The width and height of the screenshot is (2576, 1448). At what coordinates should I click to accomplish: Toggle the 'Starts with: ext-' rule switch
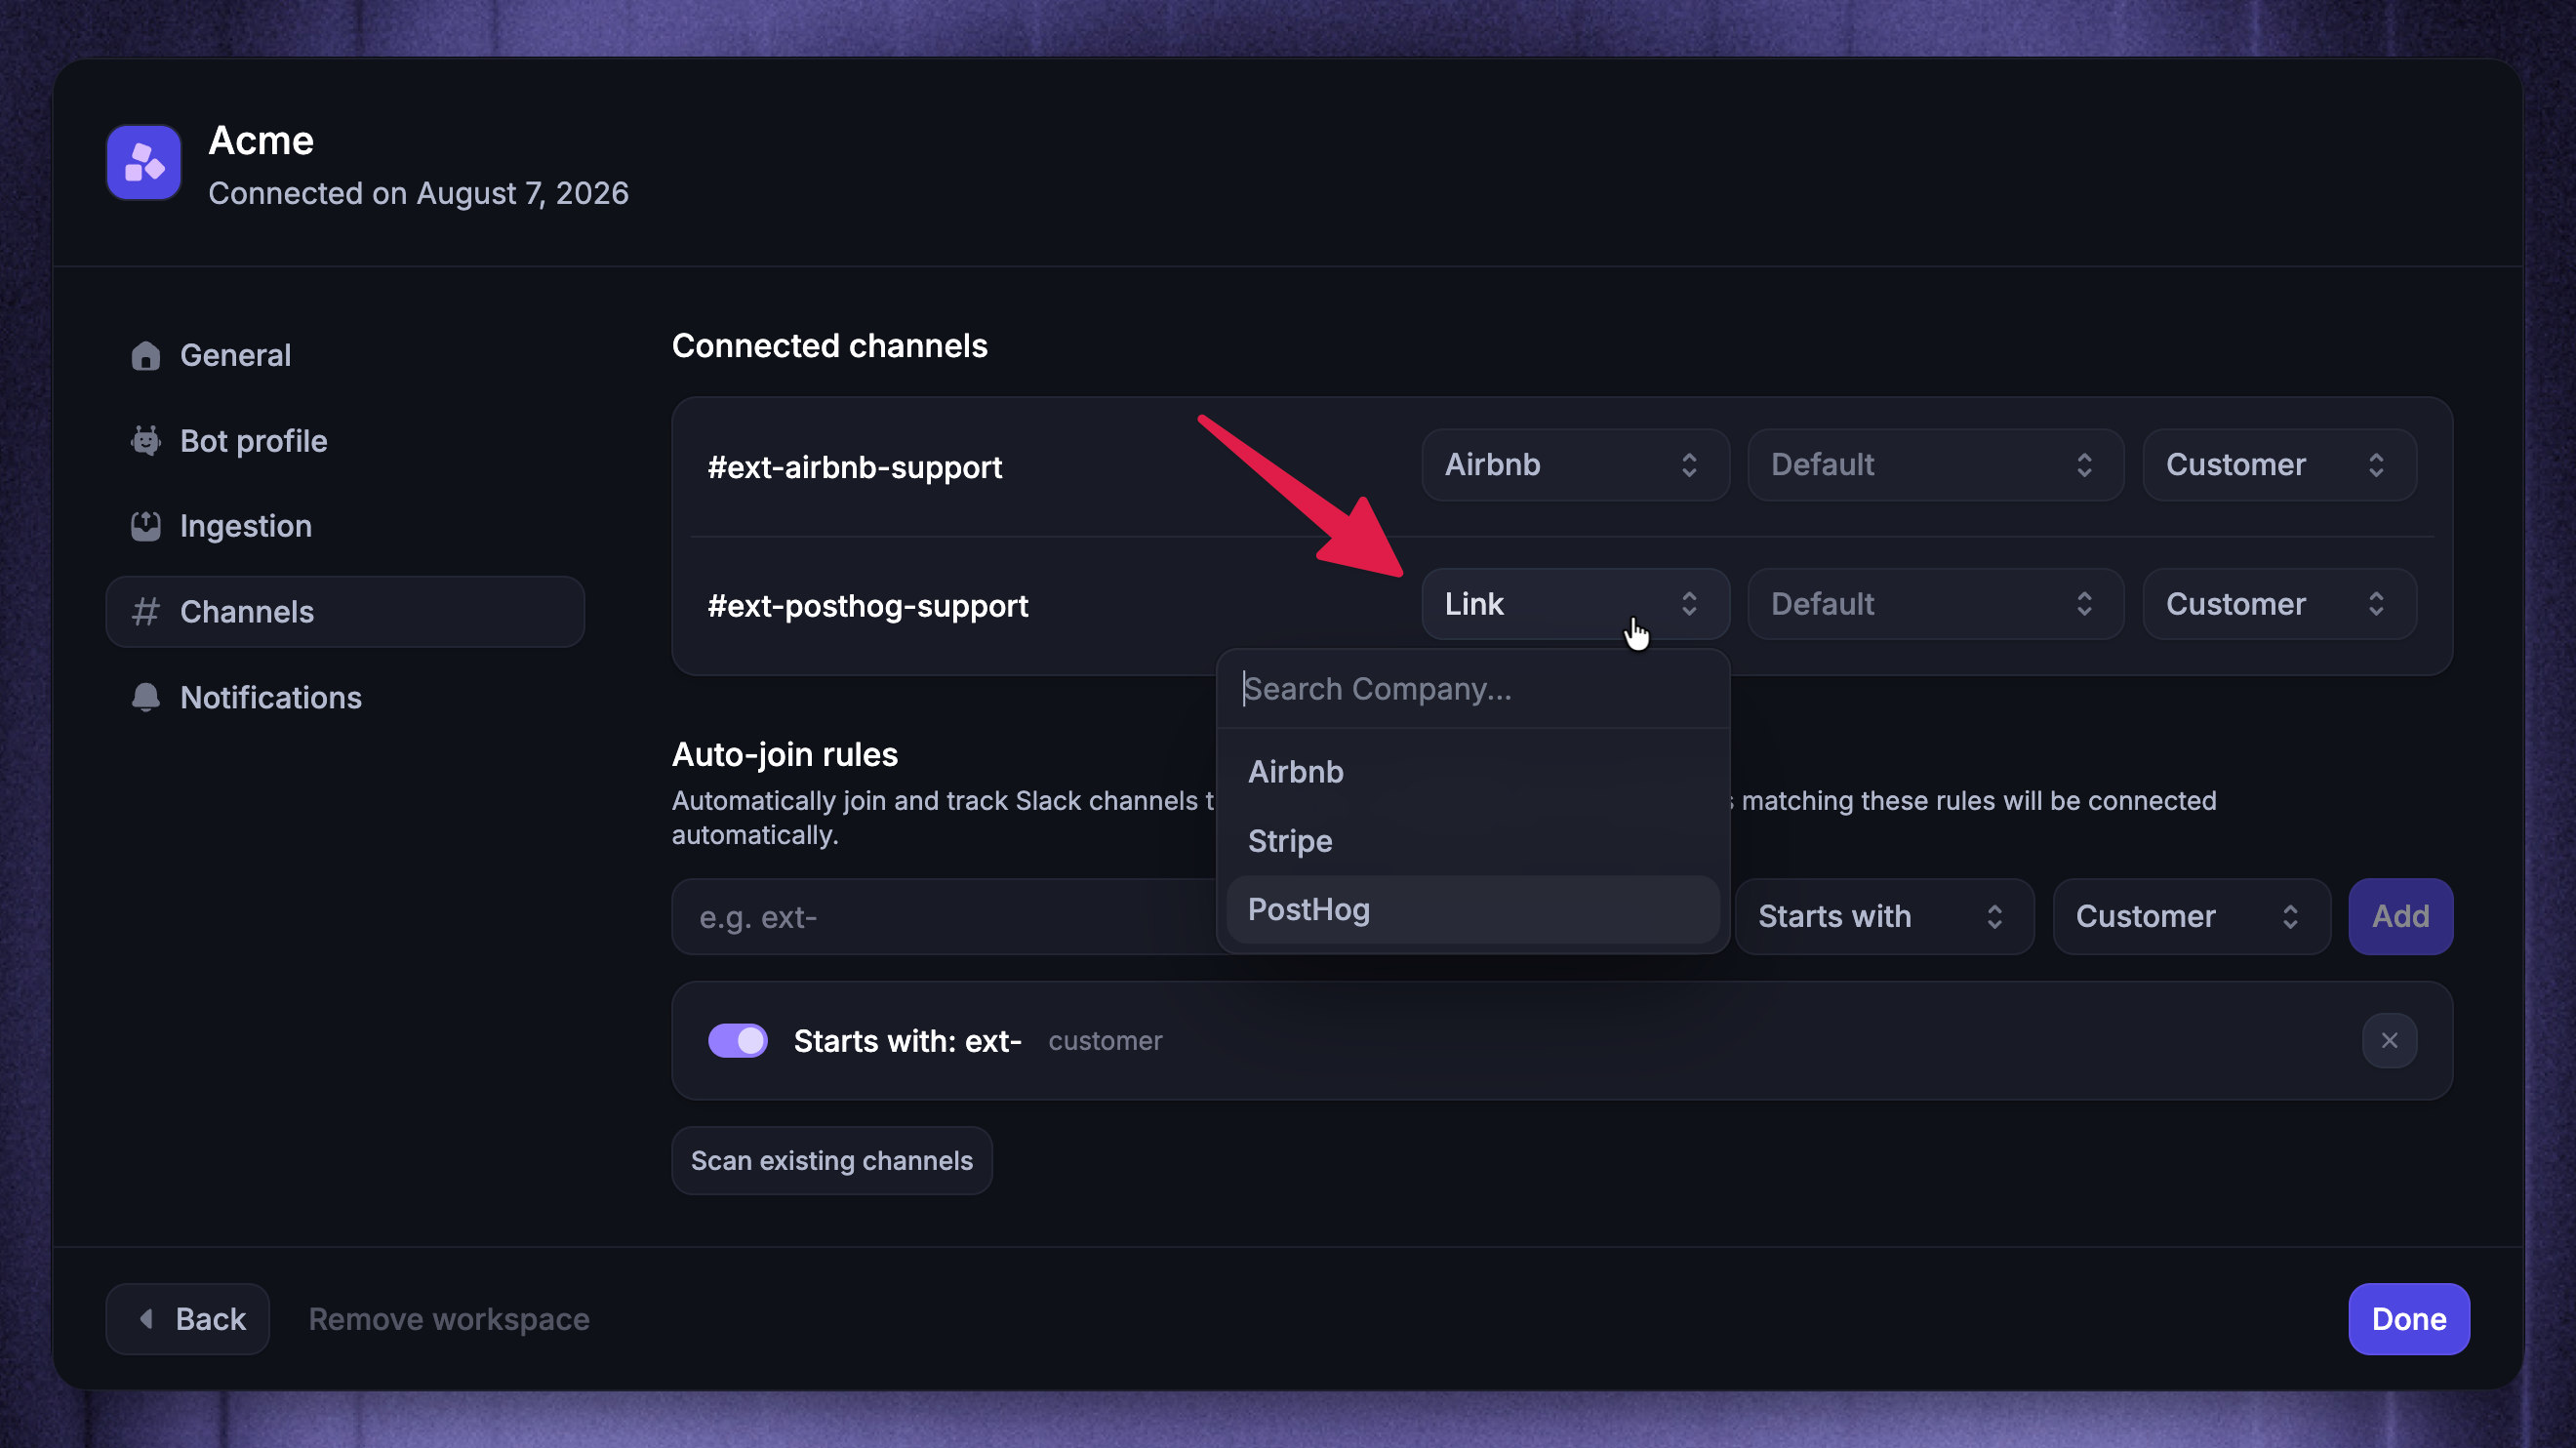738,1040
